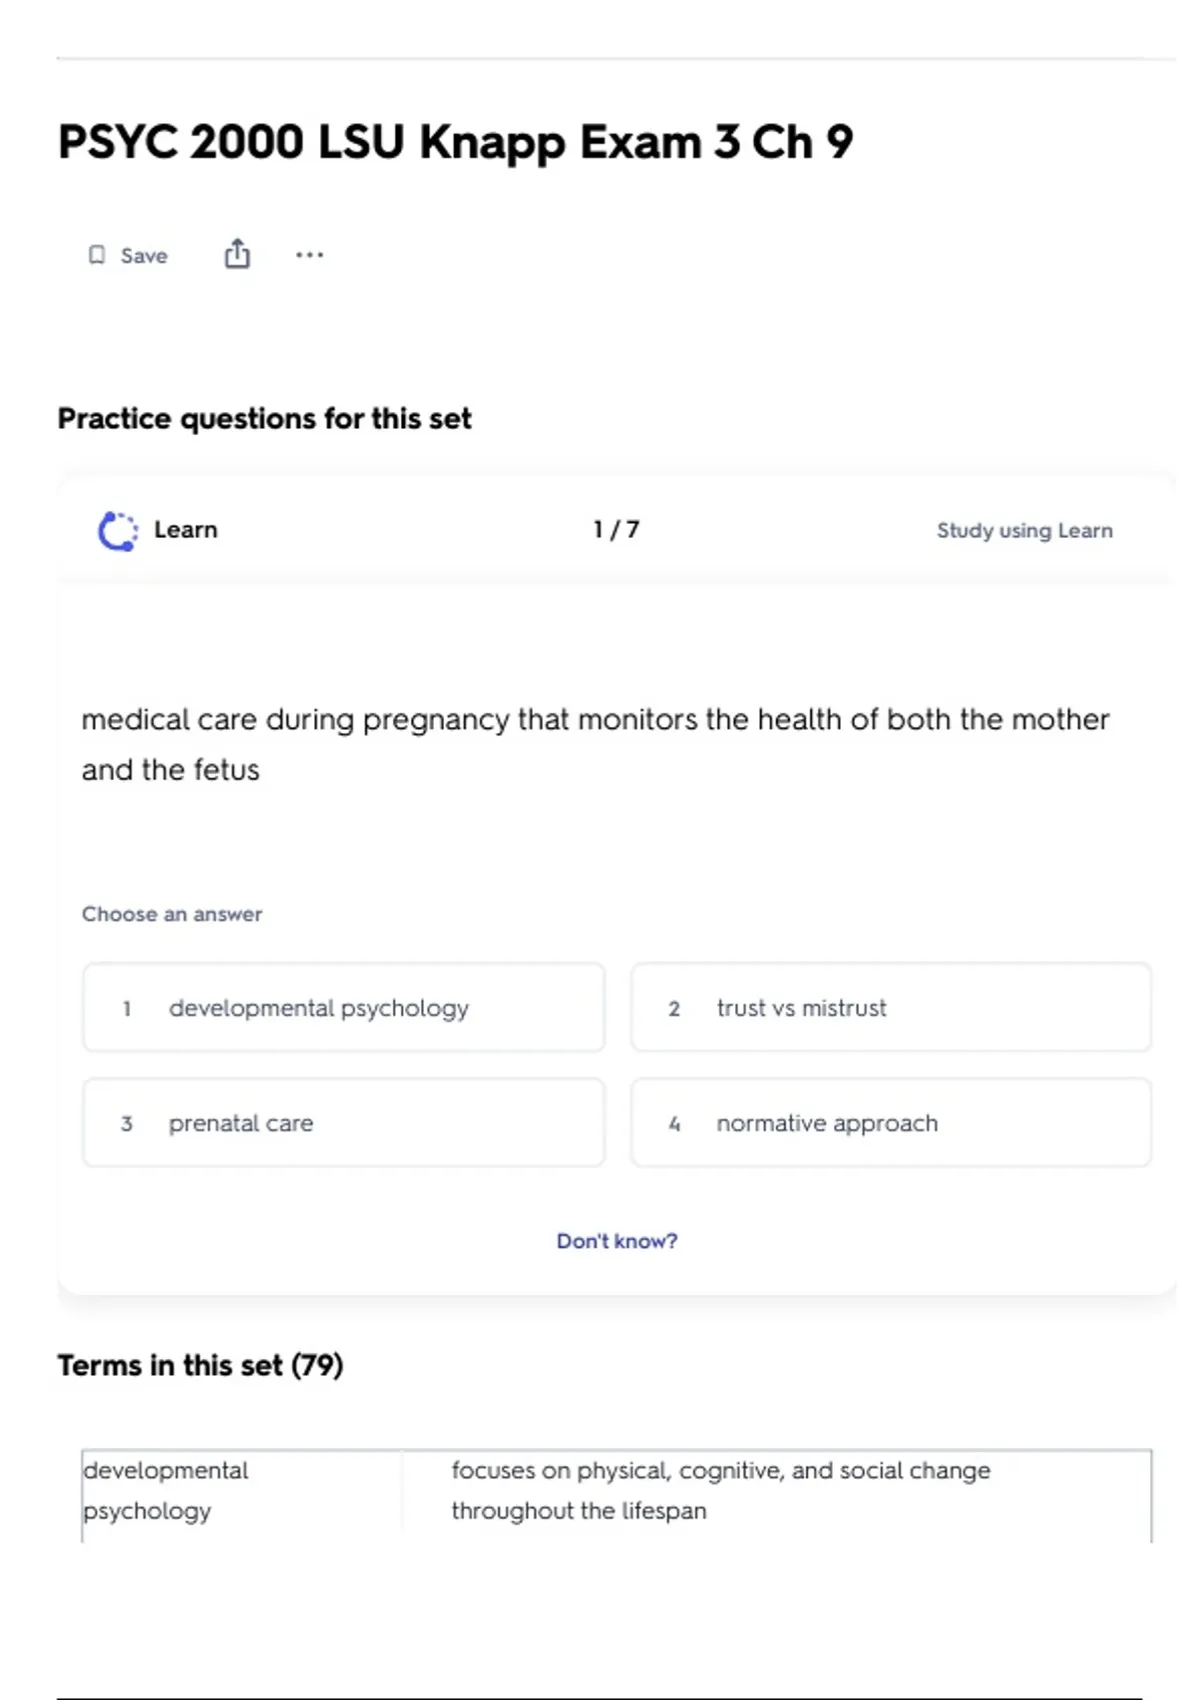Click the 'developmental psychology' term cell

pos(166,1490)
